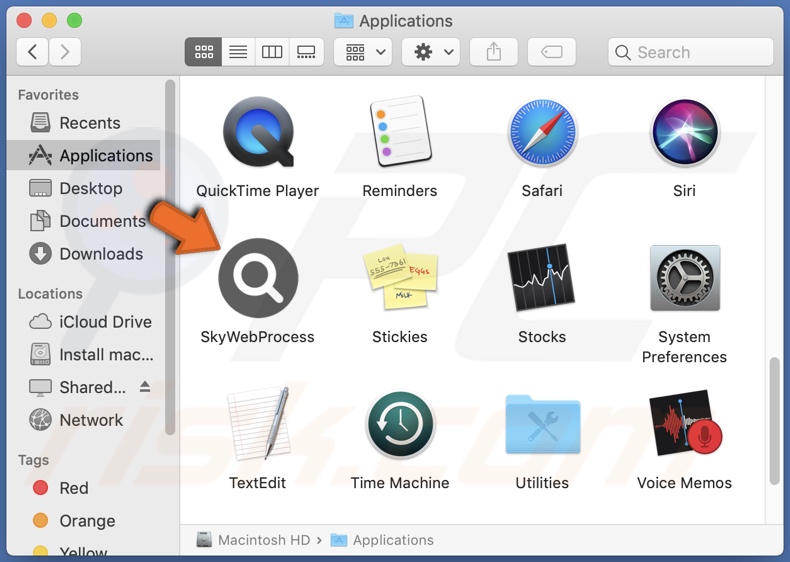Open Recents in the sidebar
Viewport: 790px width, 562px height.
85,123
